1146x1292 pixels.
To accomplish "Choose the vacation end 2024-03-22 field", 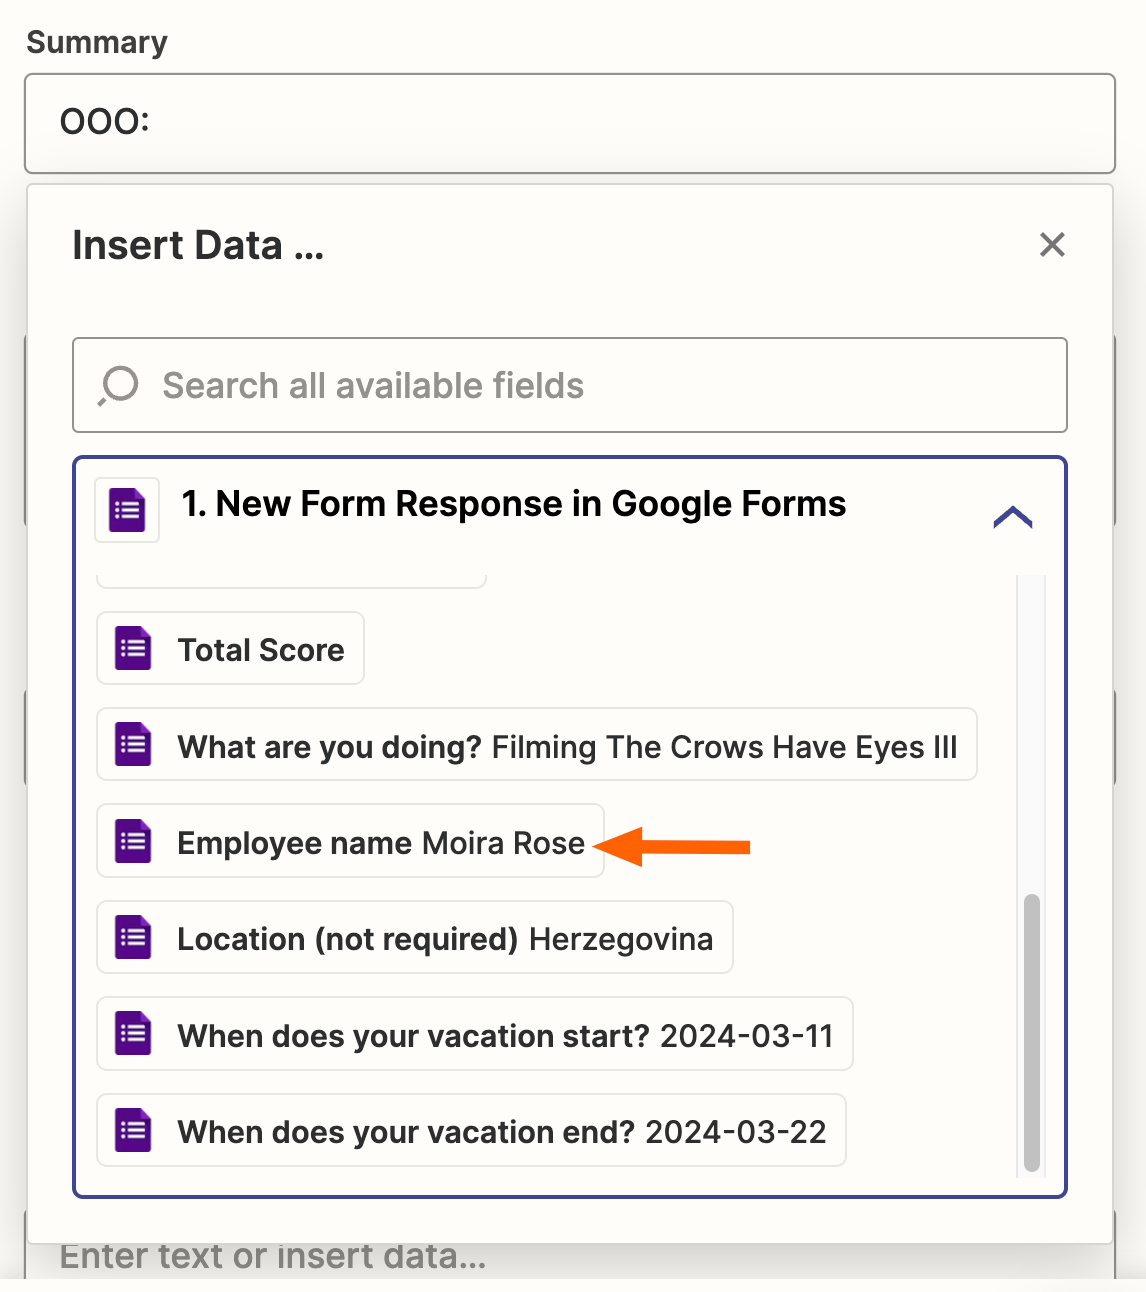I will pyautogui.click(x=502, y=1132).
